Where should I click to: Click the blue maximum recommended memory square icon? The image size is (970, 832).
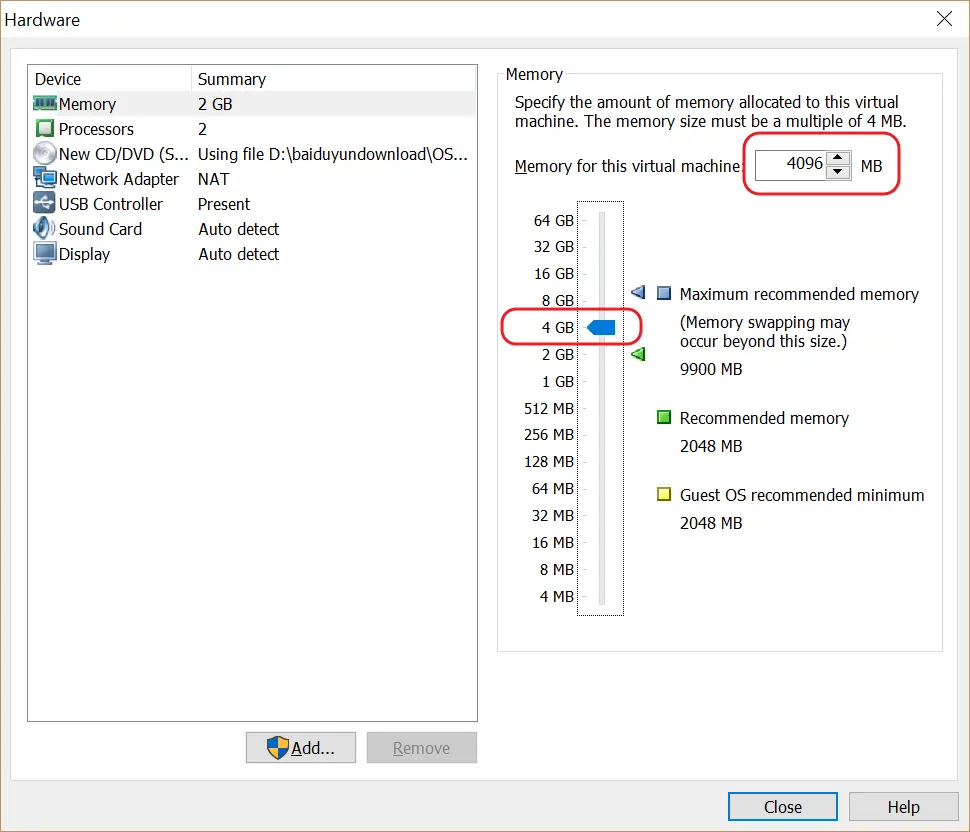click(x=662, y=294)
